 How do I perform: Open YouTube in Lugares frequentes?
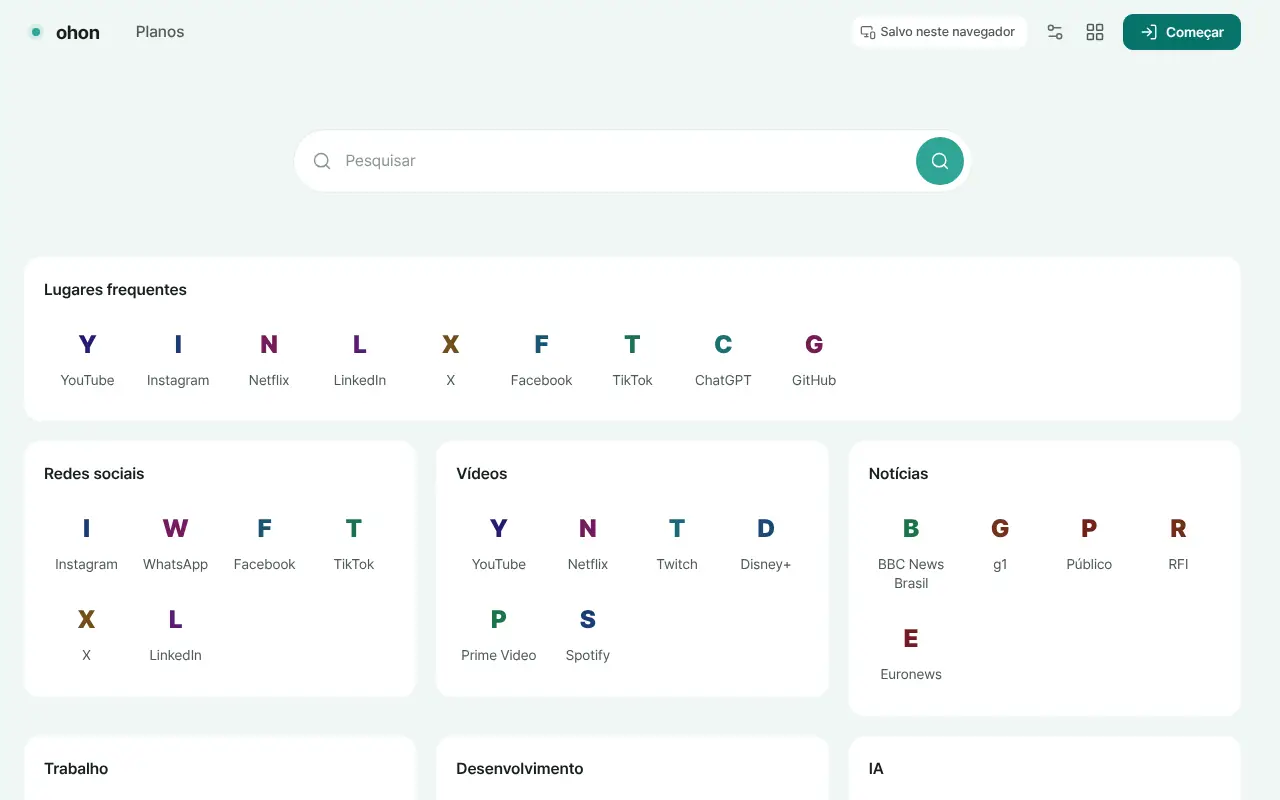point(87,360)
